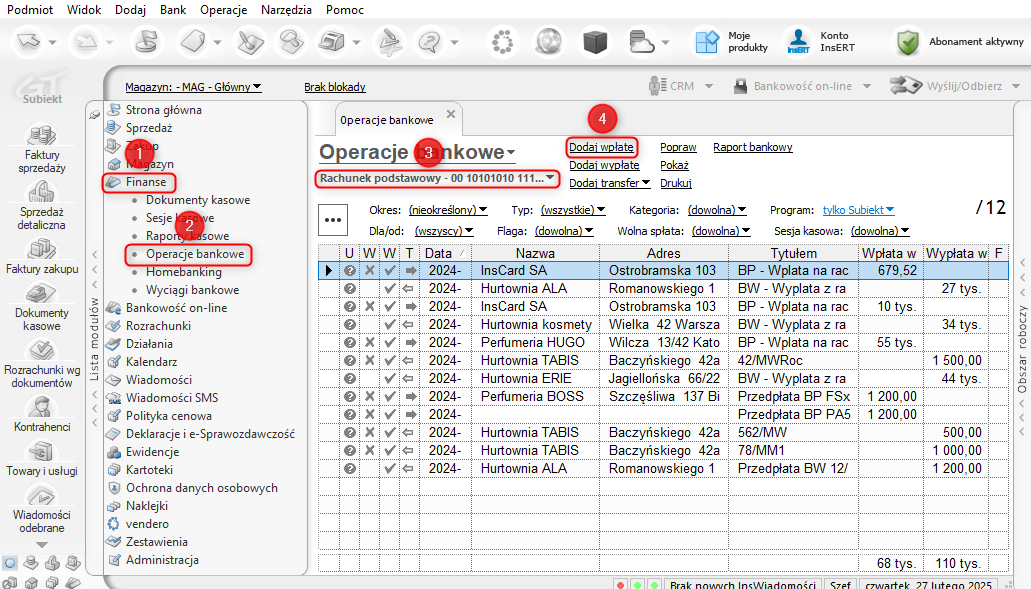This screenshot has width=1031, height=589.
Task: Open the Polityka cenowa module
Action: [x=169, y=416]
